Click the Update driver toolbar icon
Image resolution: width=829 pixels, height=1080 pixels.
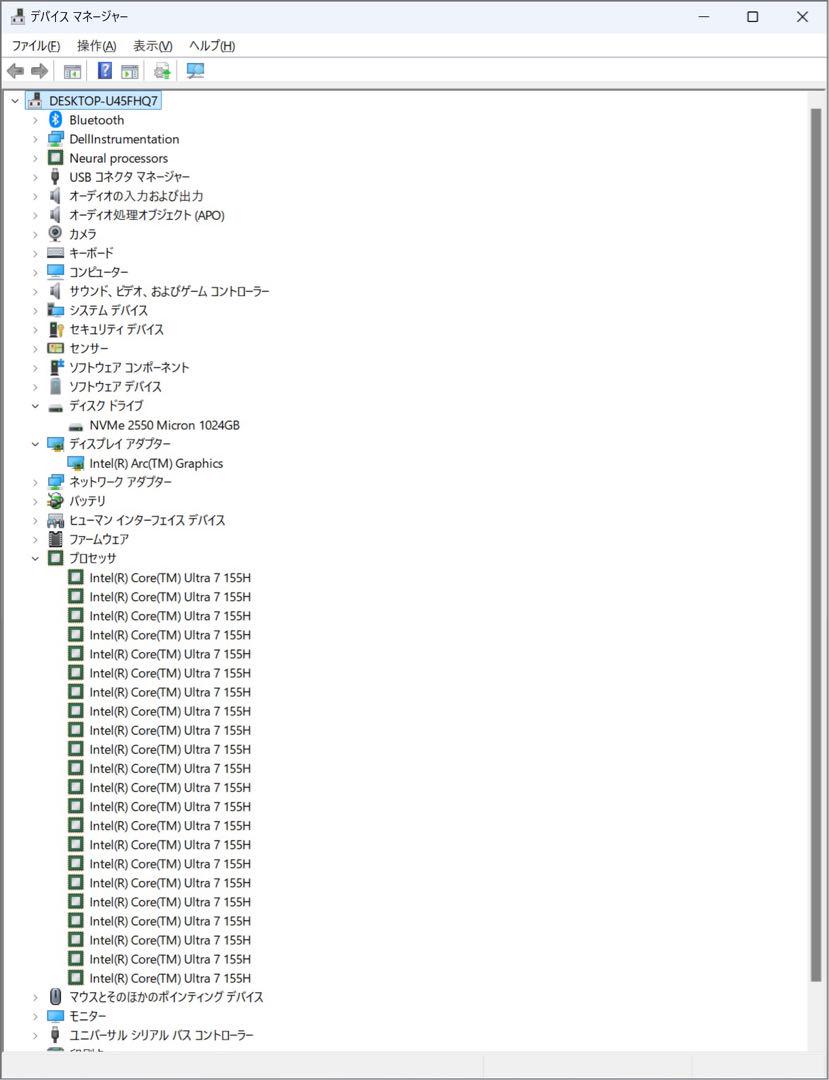click(162, 71)
